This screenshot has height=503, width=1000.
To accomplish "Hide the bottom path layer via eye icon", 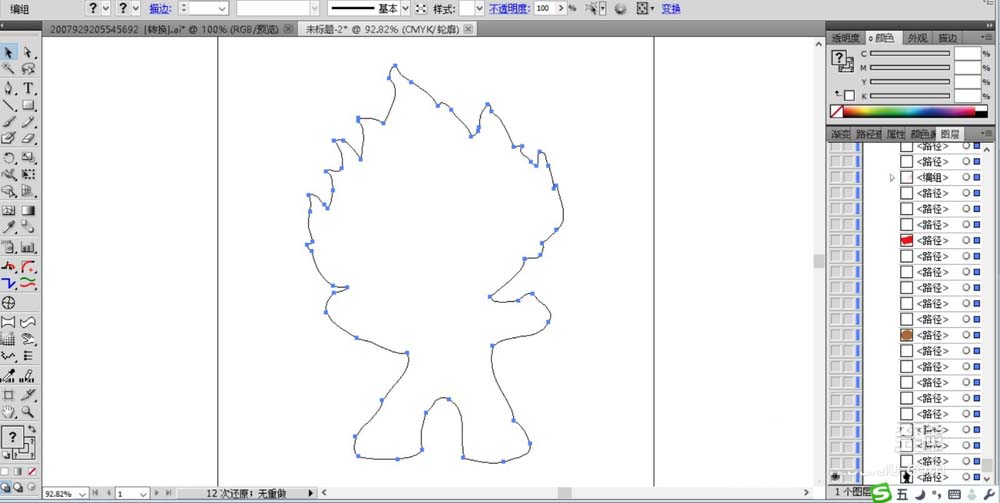I will click(835, 477).
